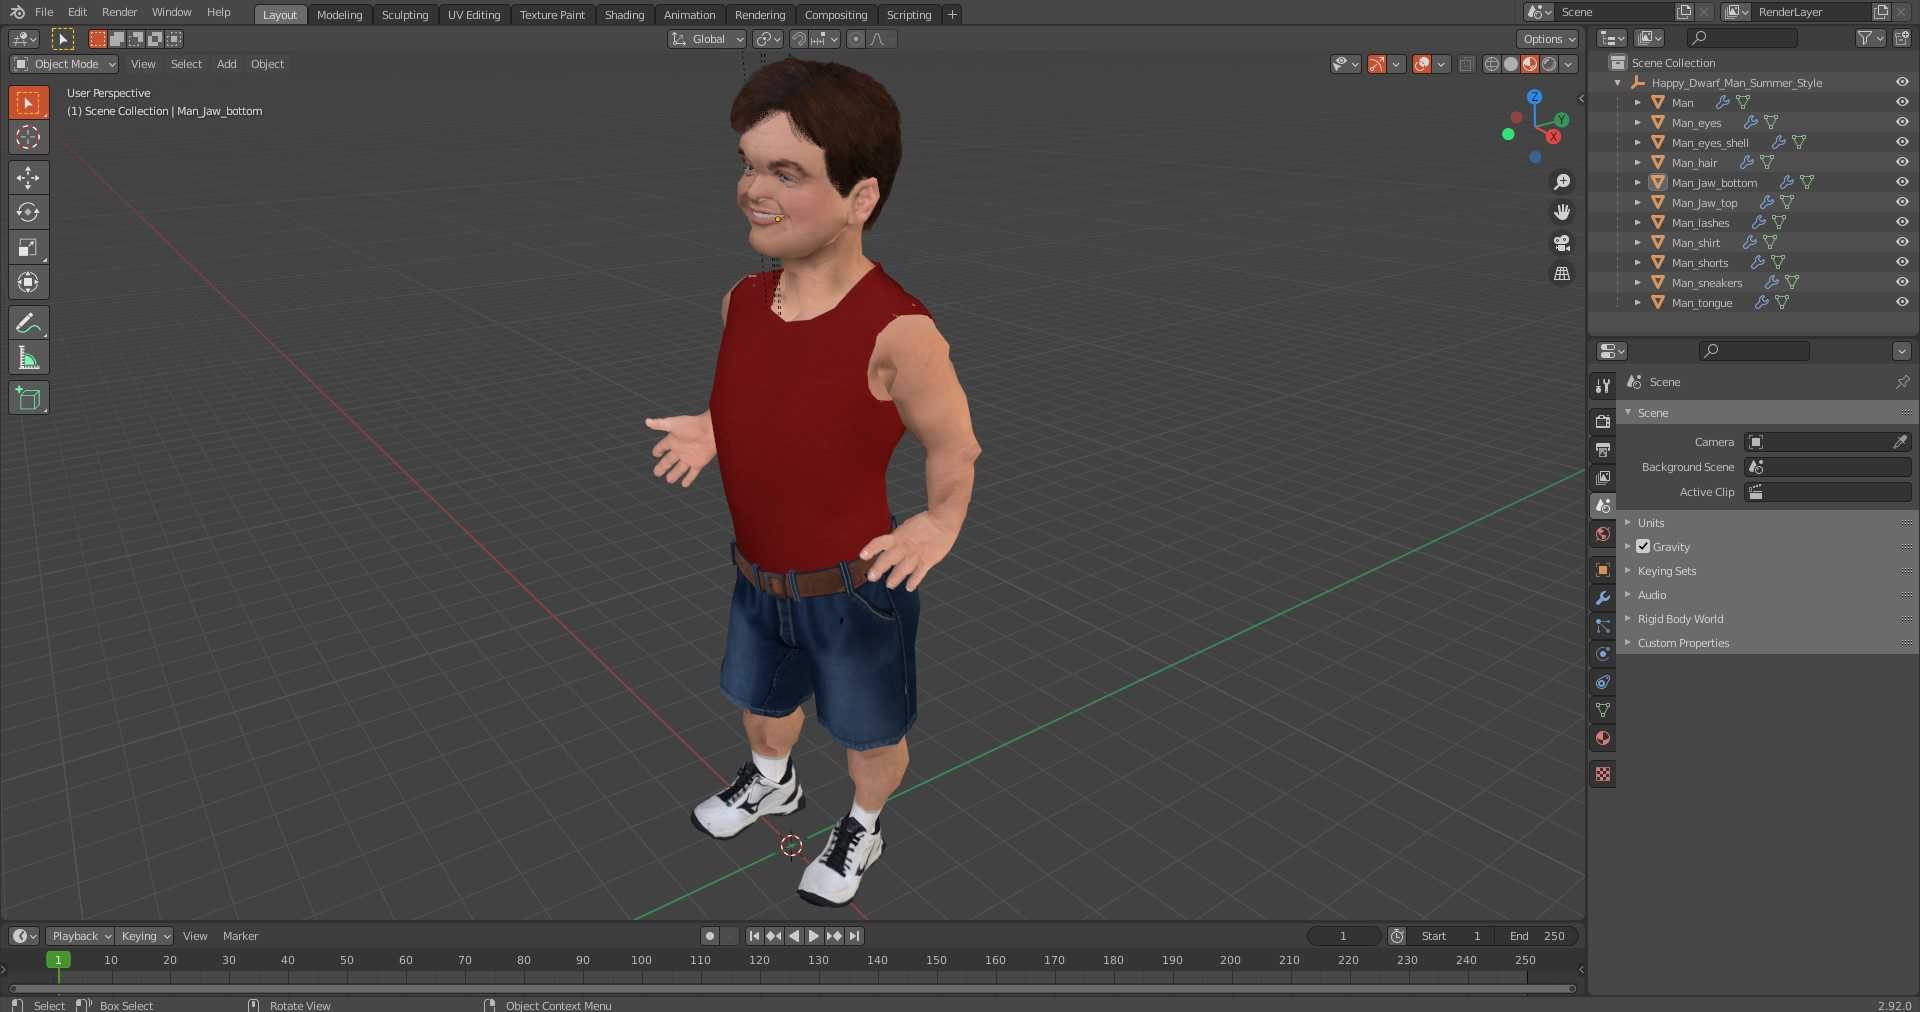Select the Man_Jaw_top object in outliner
The image size is (1920, 1012).
point(1704,202)
